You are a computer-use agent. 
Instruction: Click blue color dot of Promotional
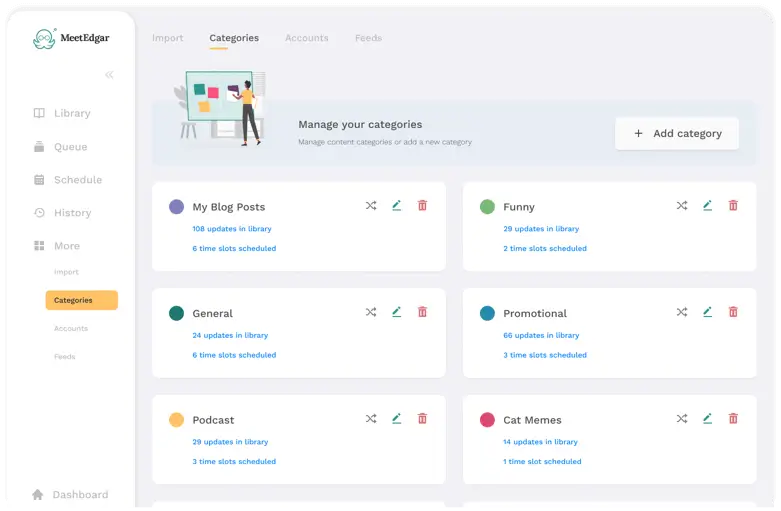tap(487, 313)
